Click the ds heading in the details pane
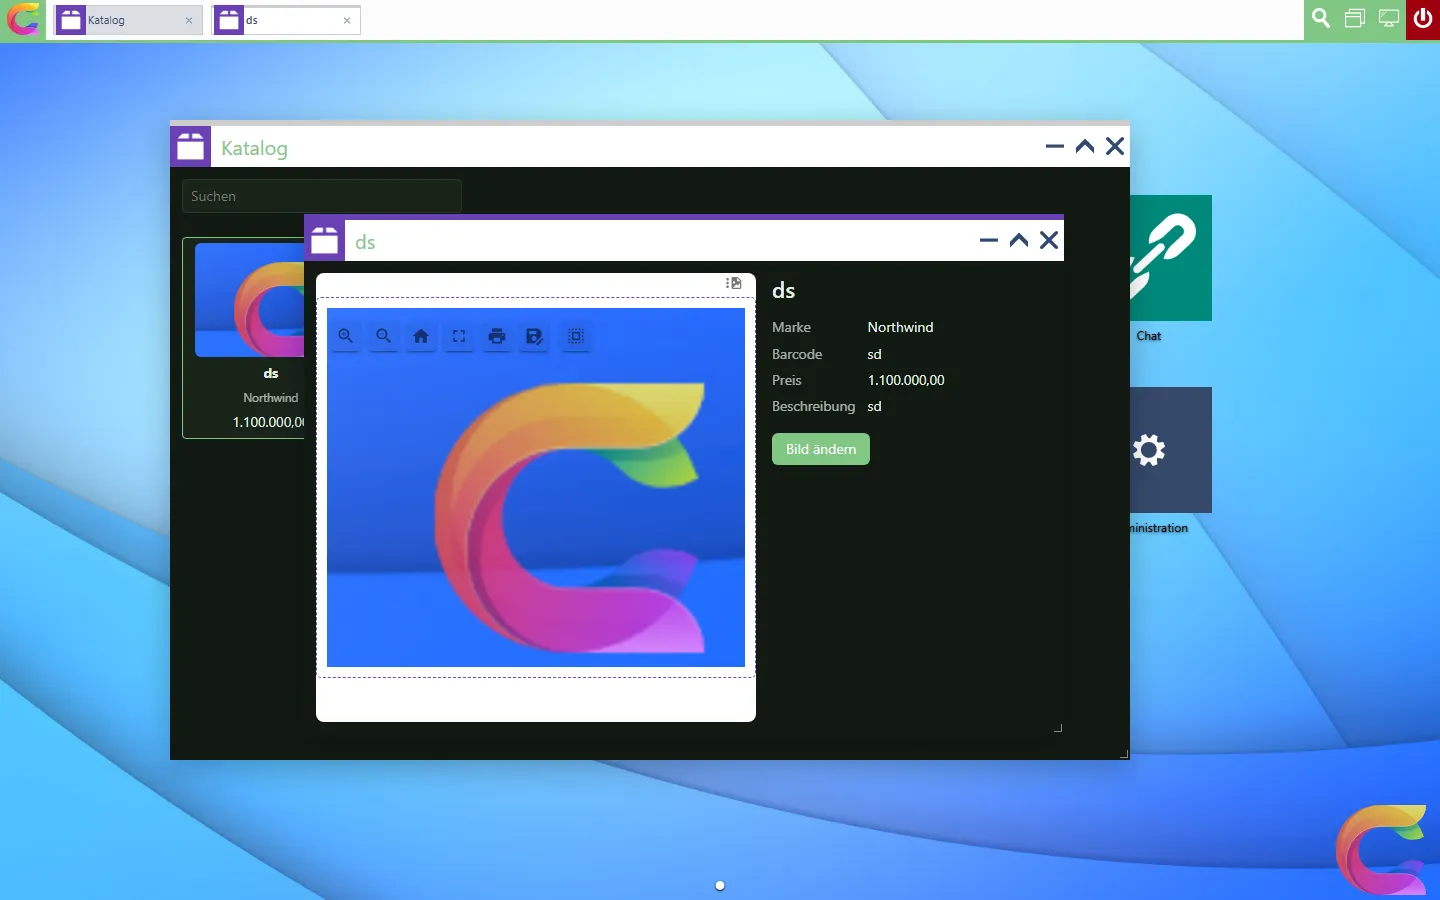Screen dimensions: 1440x900 (x=784, y=291)
